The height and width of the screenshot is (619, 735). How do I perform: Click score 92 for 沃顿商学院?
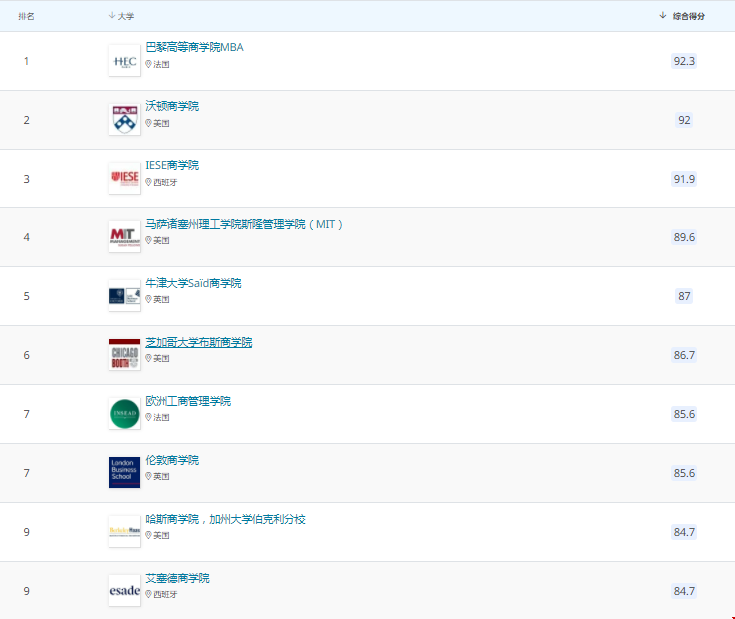click(684, 120)
